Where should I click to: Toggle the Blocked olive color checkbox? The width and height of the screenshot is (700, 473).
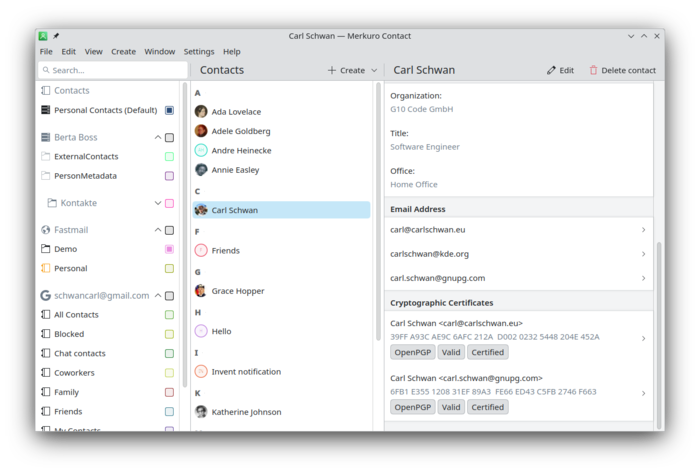pyautogui.click(x=169, y=334)
